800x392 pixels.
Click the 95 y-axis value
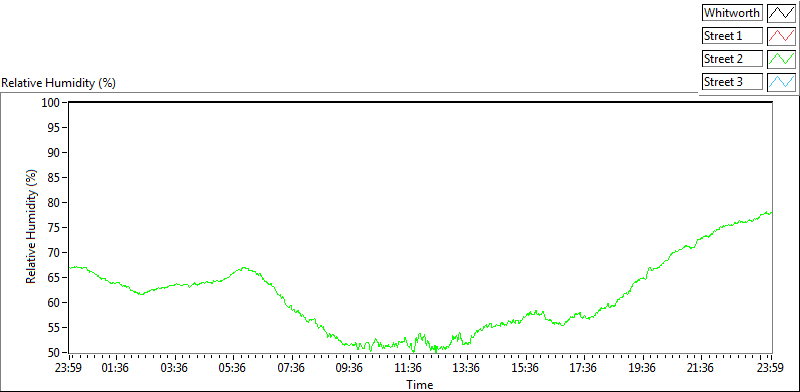coord(54,128)
